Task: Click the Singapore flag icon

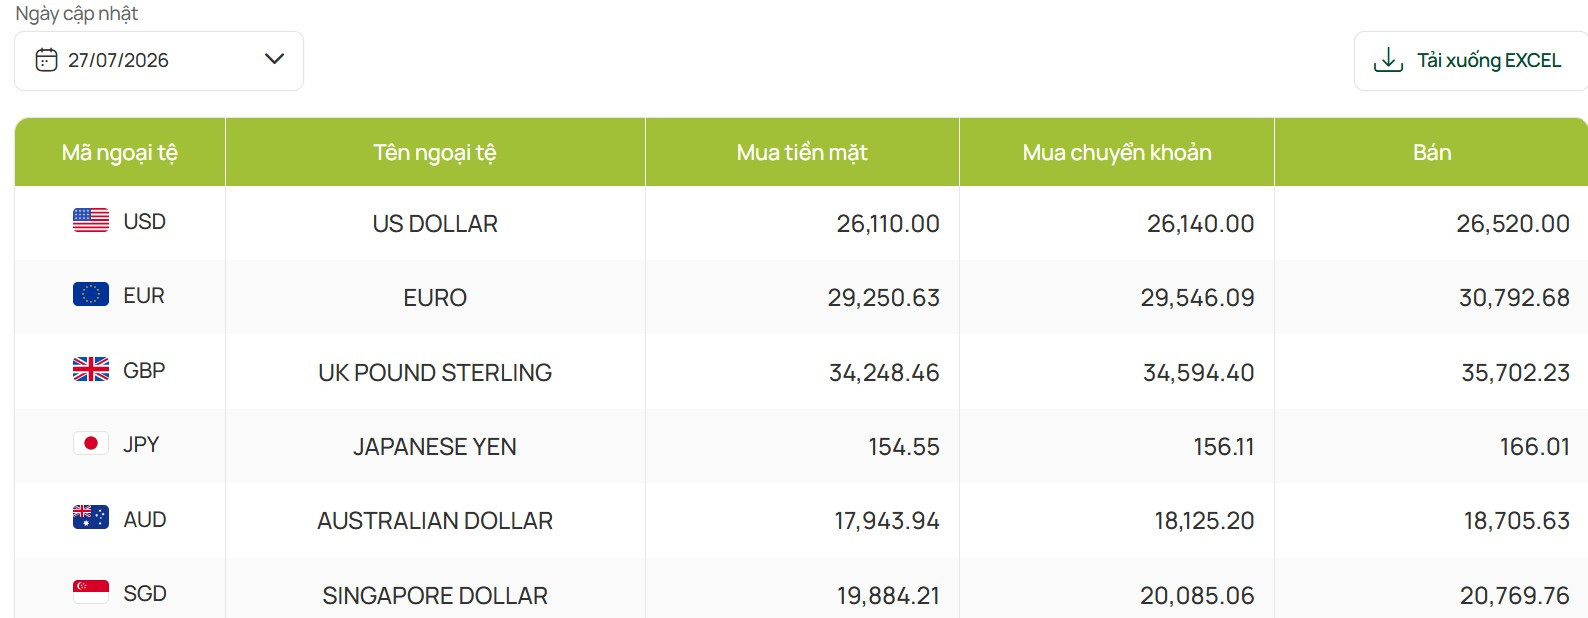Action: click(91, 592)
